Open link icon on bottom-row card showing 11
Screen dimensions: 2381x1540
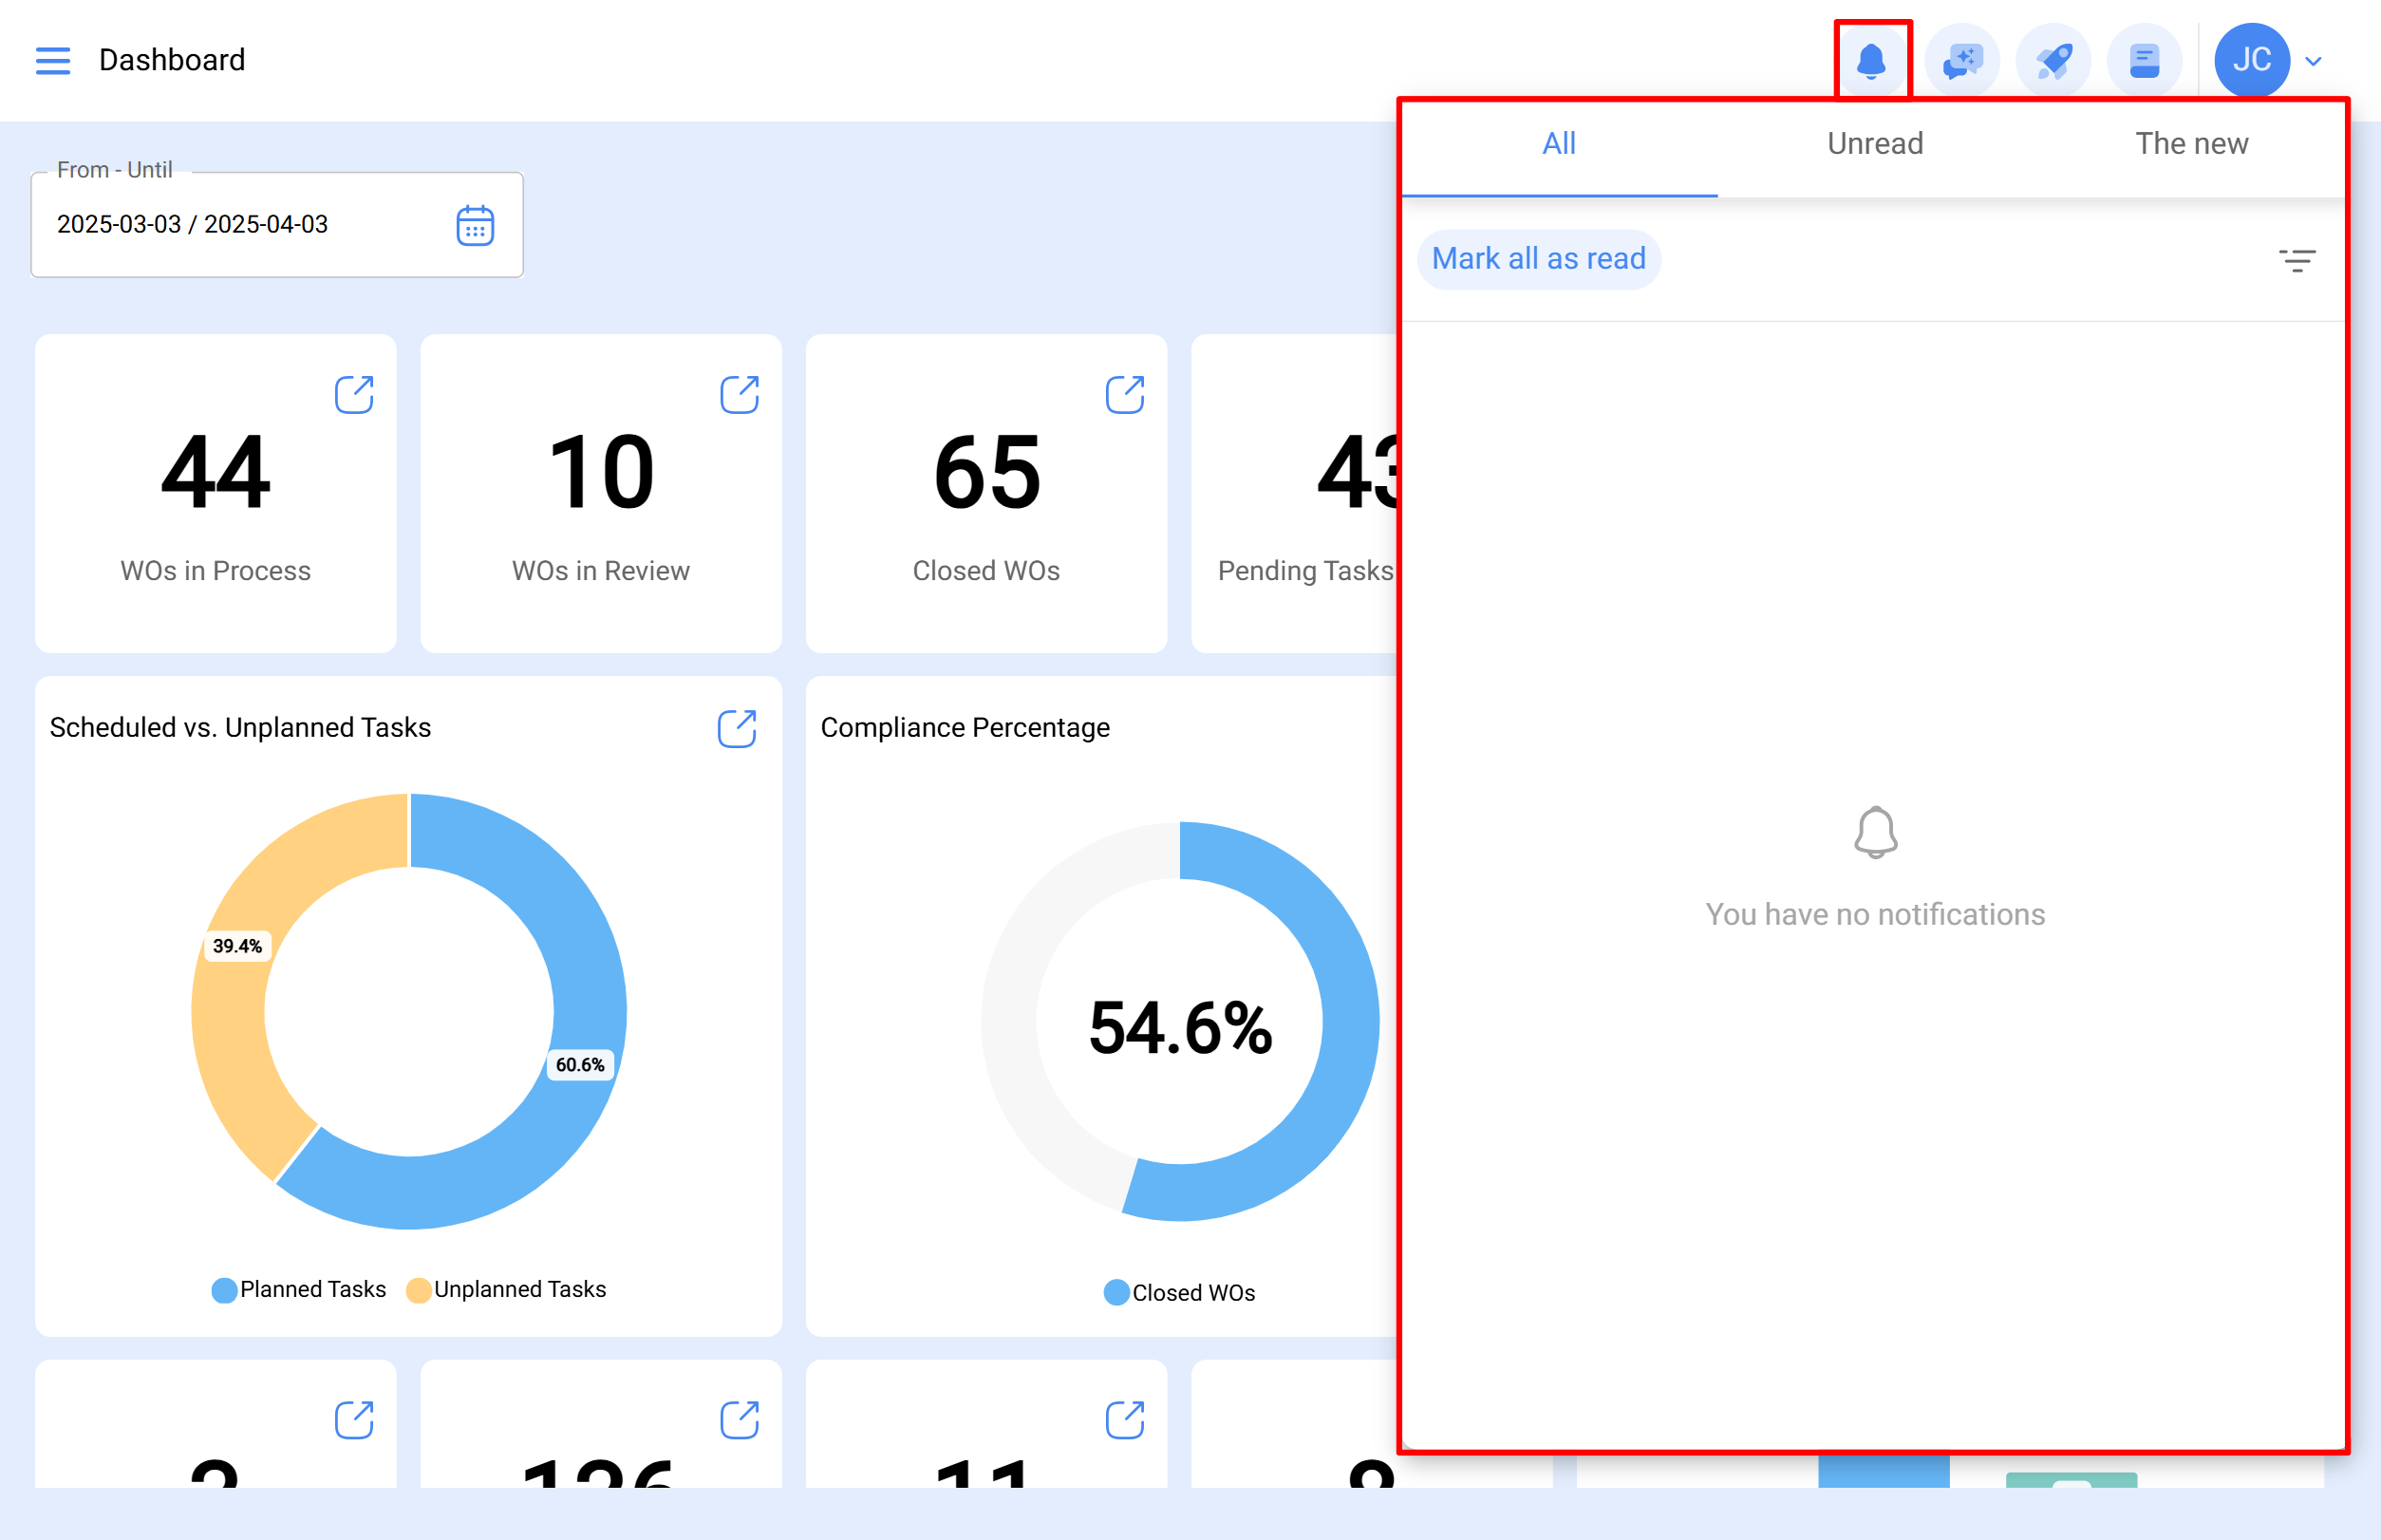(x=1125, y=1420)
